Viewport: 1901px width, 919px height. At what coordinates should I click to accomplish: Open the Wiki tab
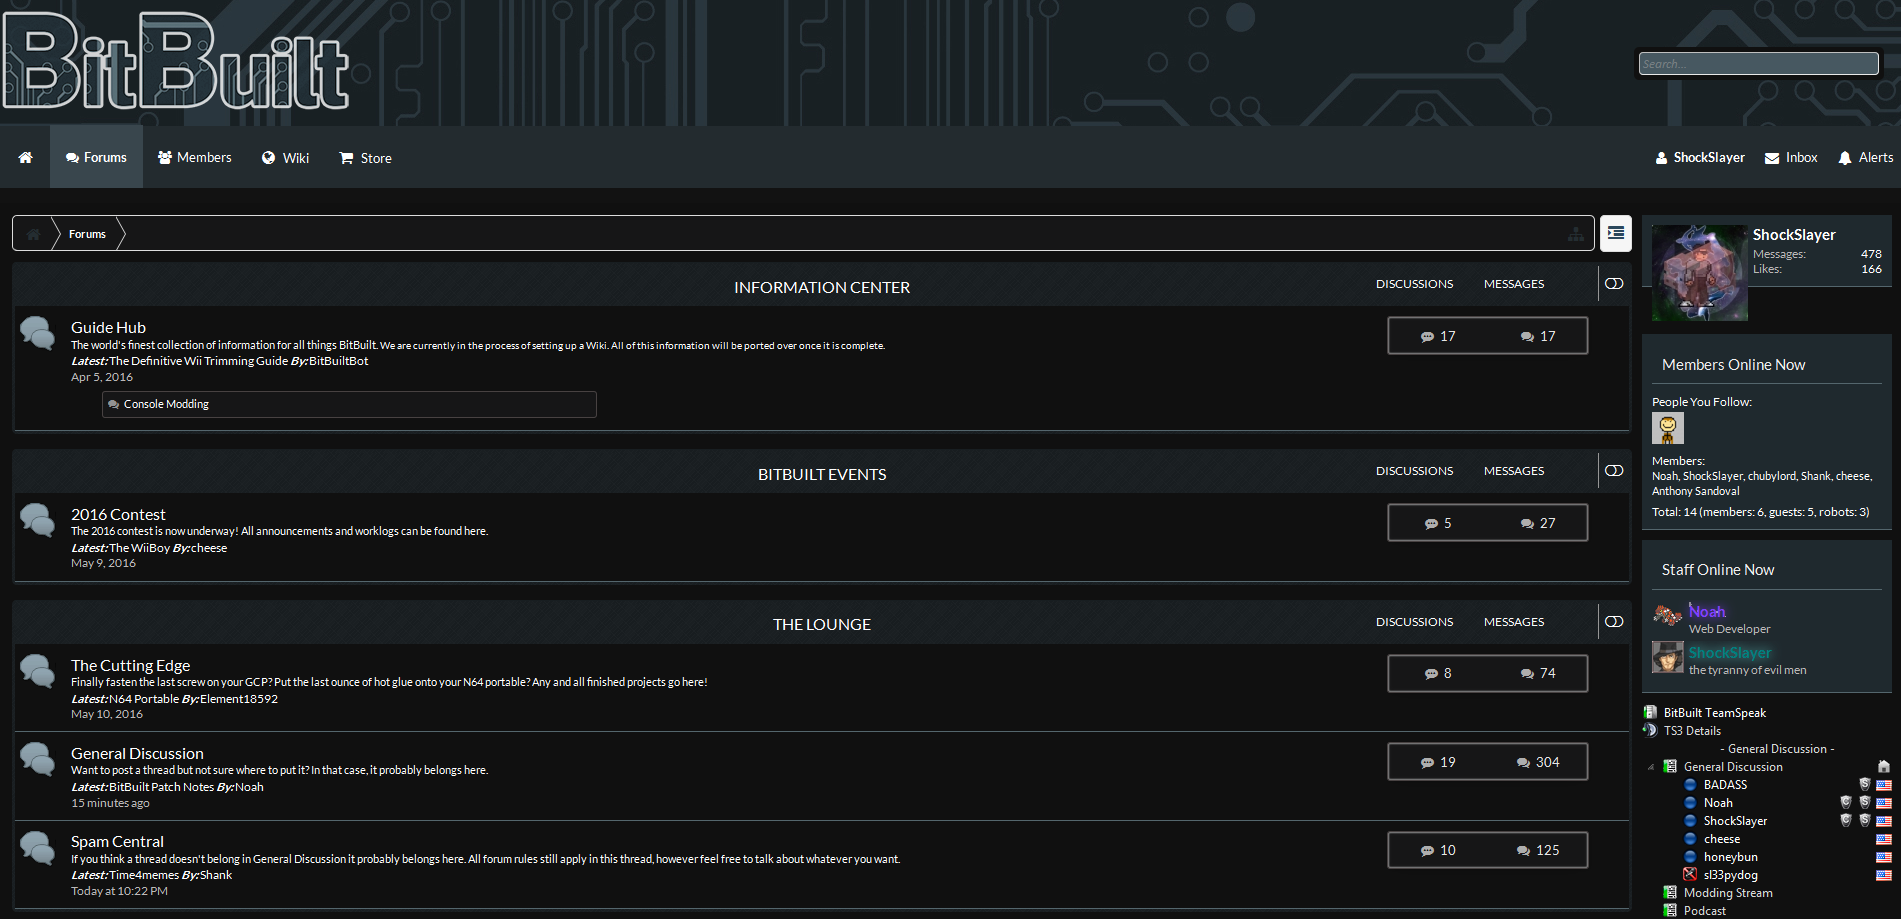(285, 157)
